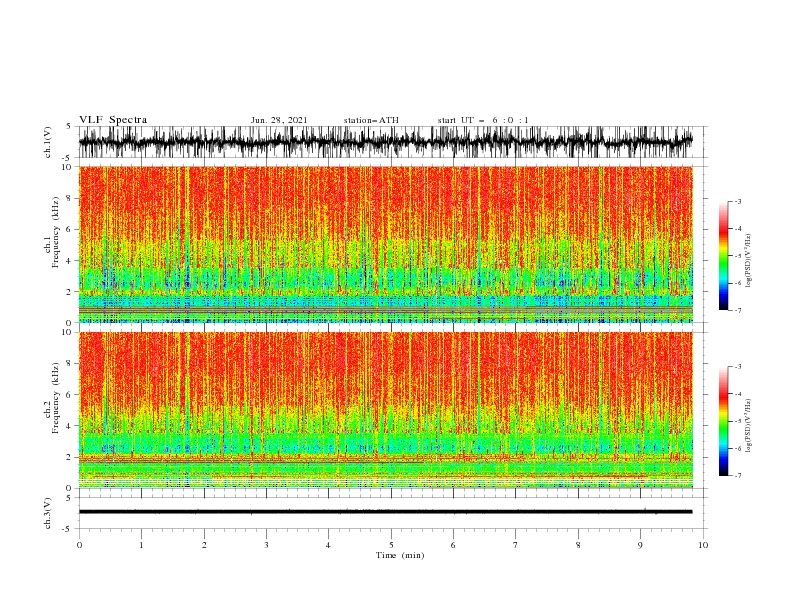Click the "8" tick on ch.2 frequency axis
Image resolution: width=792 pixels, height=612 pixels.
coord(69,364)
